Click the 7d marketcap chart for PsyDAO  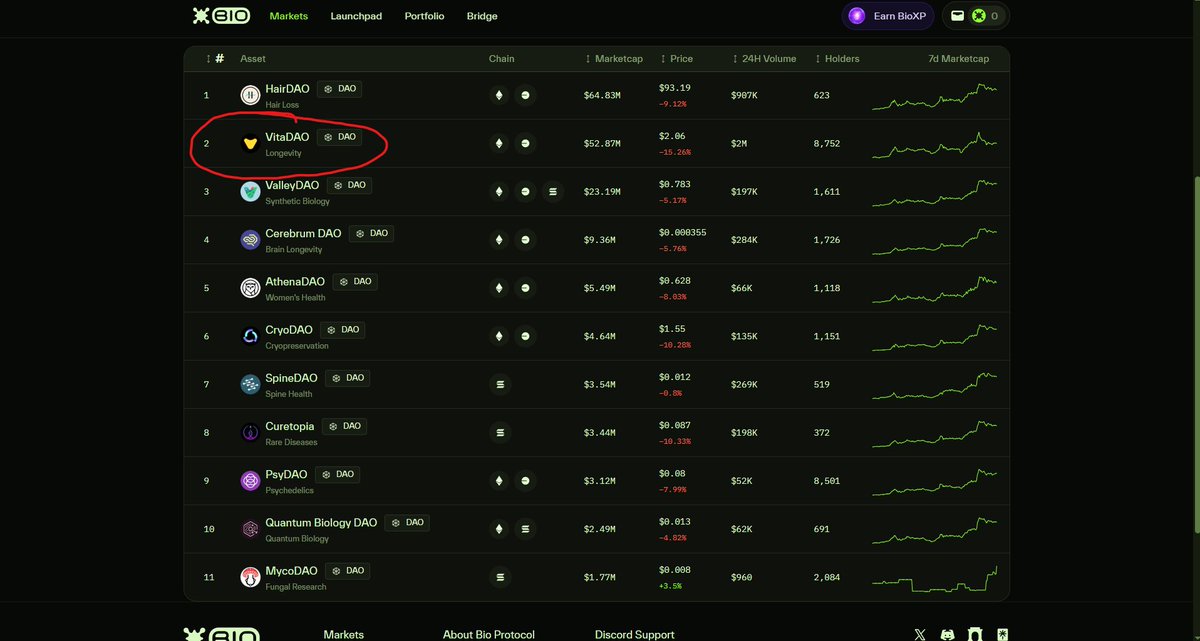pos(935,481)
